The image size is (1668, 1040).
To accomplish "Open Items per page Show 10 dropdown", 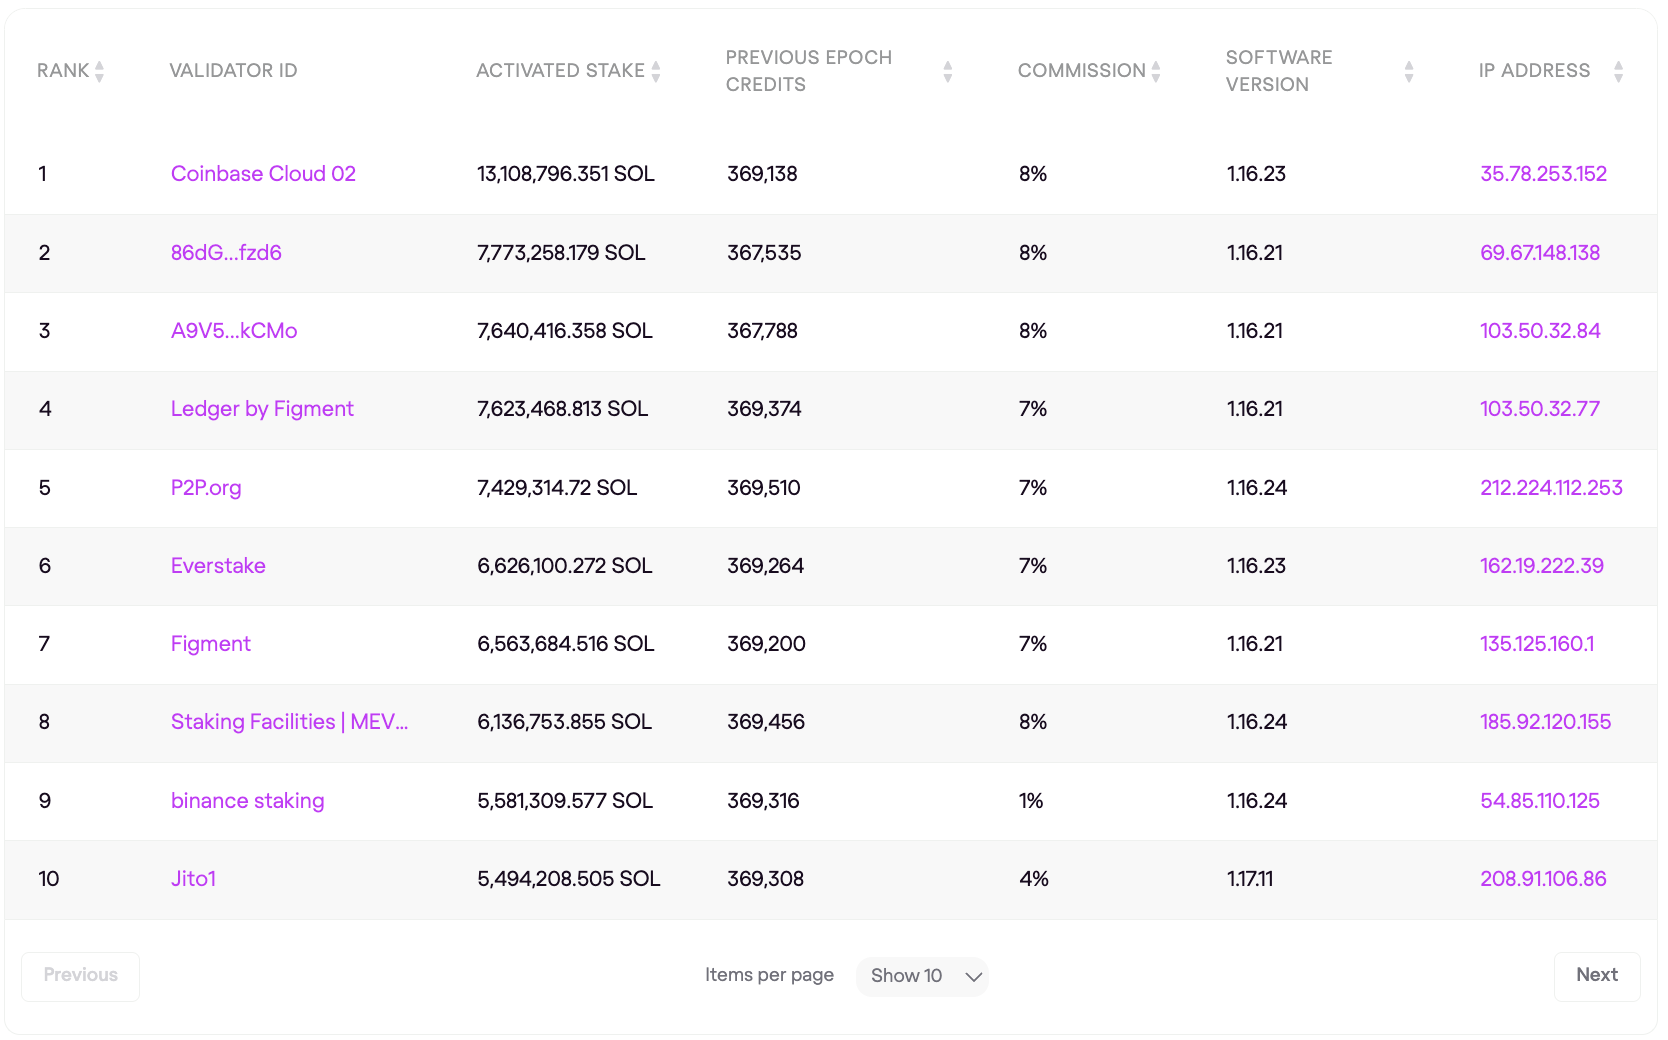I will tap(922, 976).
